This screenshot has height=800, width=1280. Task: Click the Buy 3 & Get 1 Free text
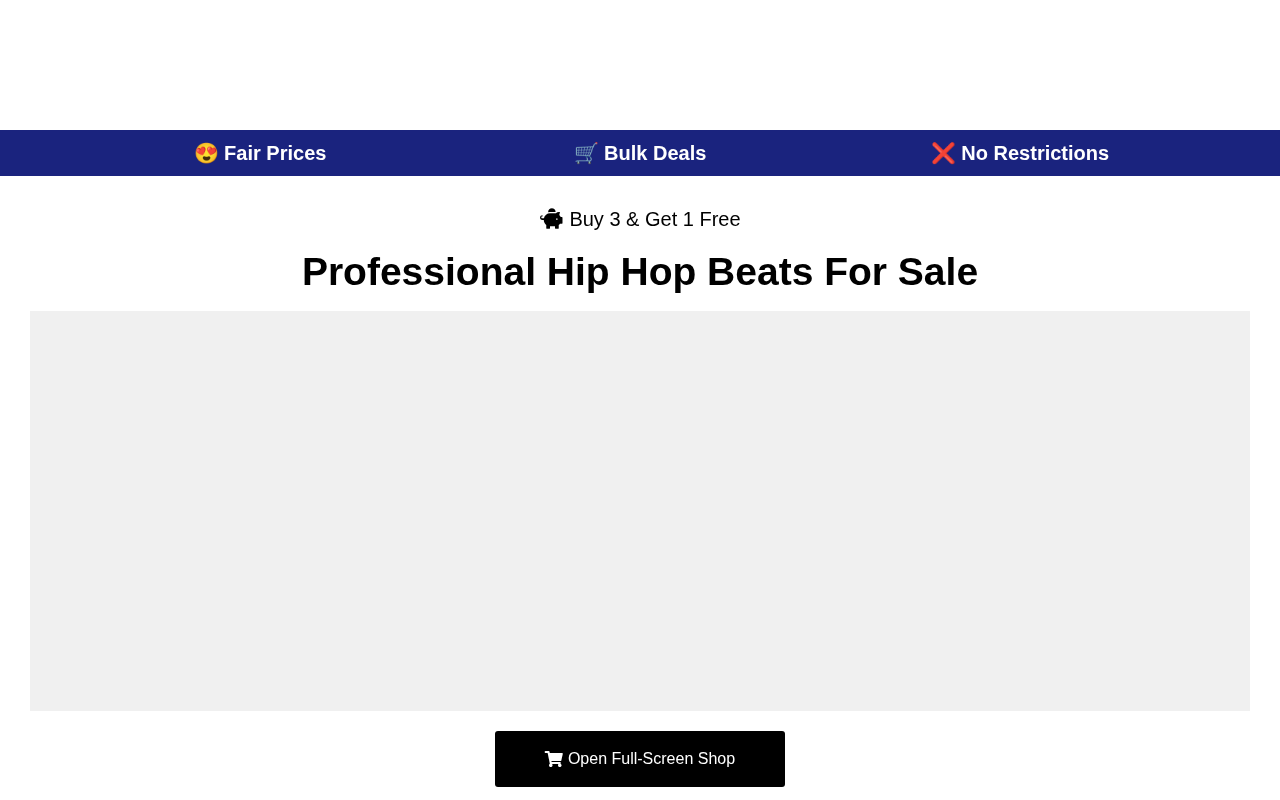coord(655,219)
